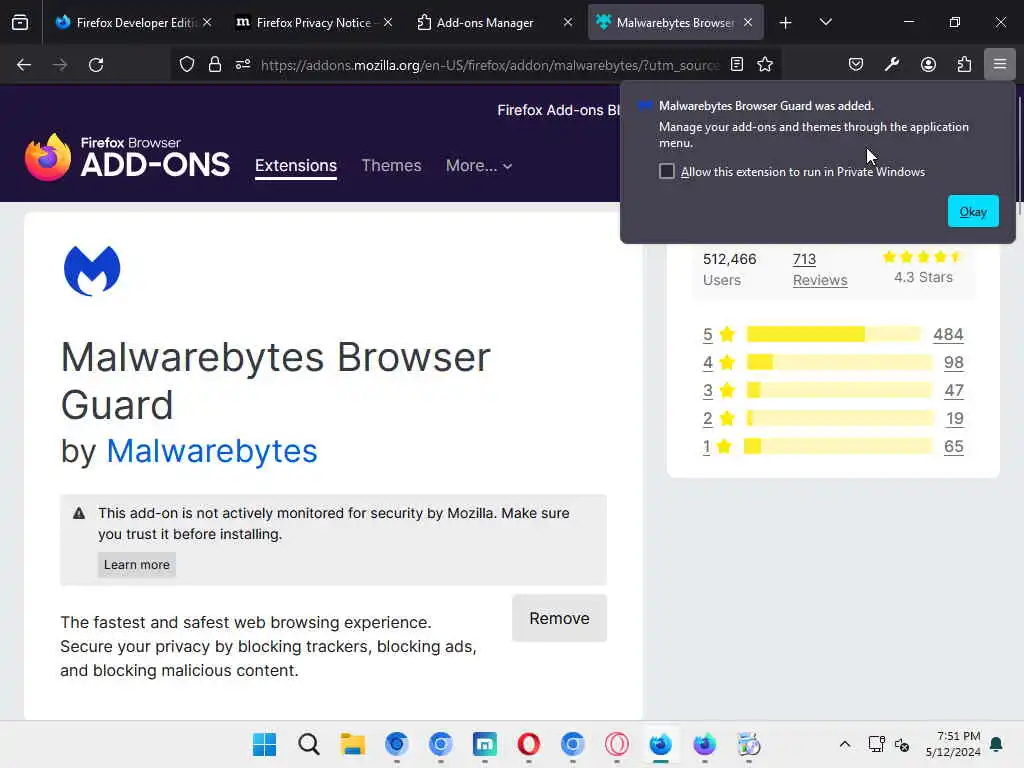Open the 484 five-star reviews count
This screenshot has height=768, width=1024.
[948, 334]
